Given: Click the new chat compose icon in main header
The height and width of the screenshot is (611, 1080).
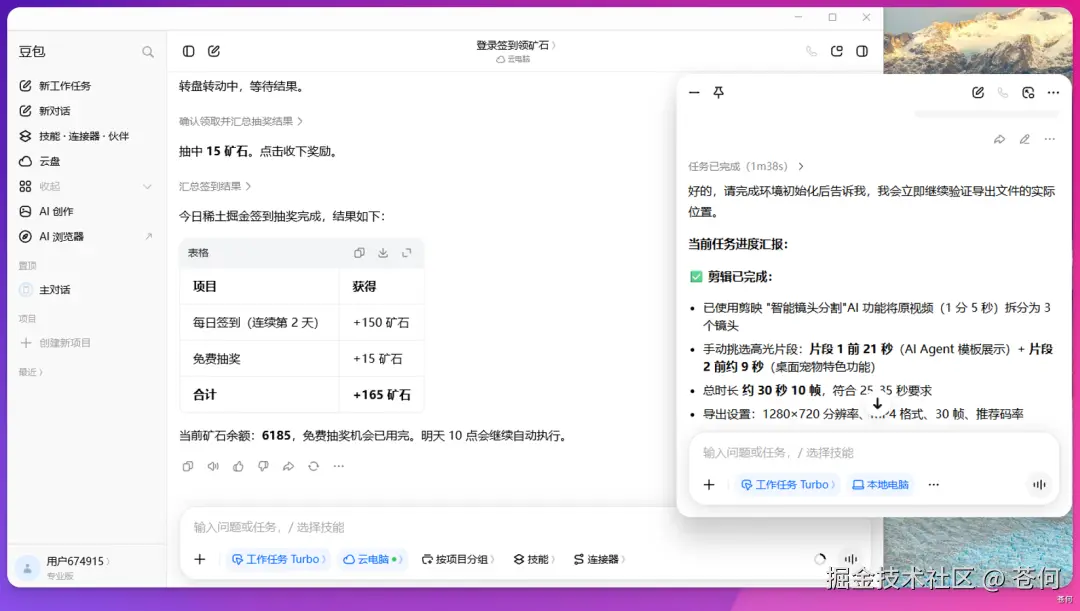Looking at the screenshot, I should pyautogui.click(x=214, y=51).
